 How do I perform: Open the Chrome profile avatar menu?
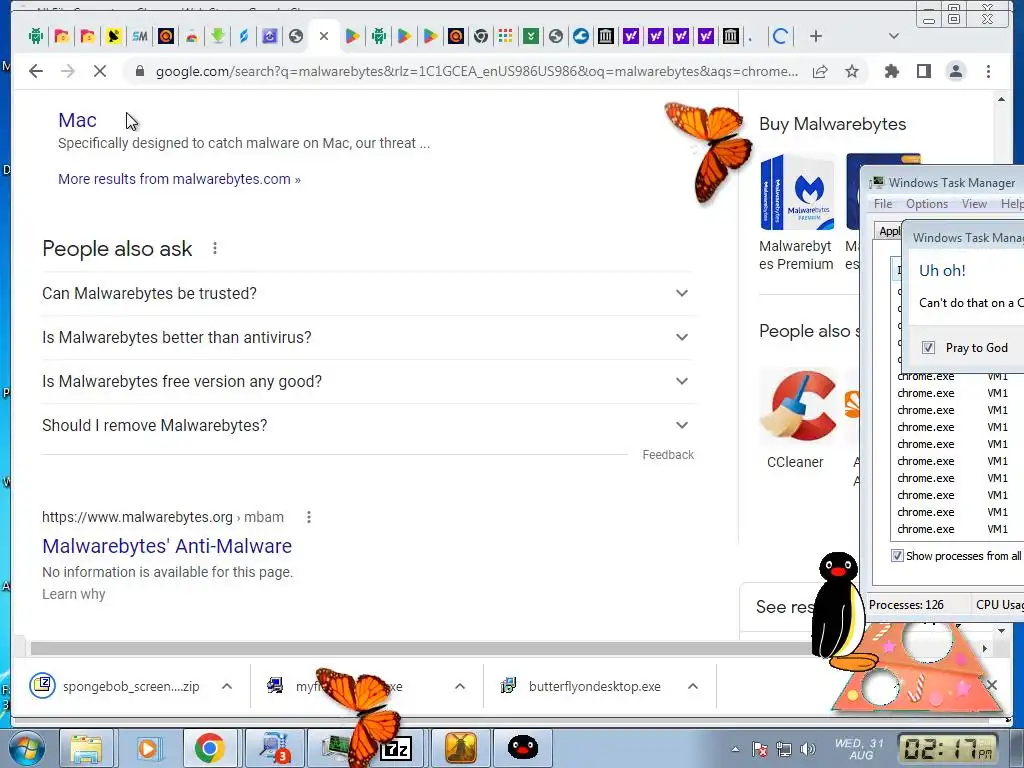coord(955,71)
